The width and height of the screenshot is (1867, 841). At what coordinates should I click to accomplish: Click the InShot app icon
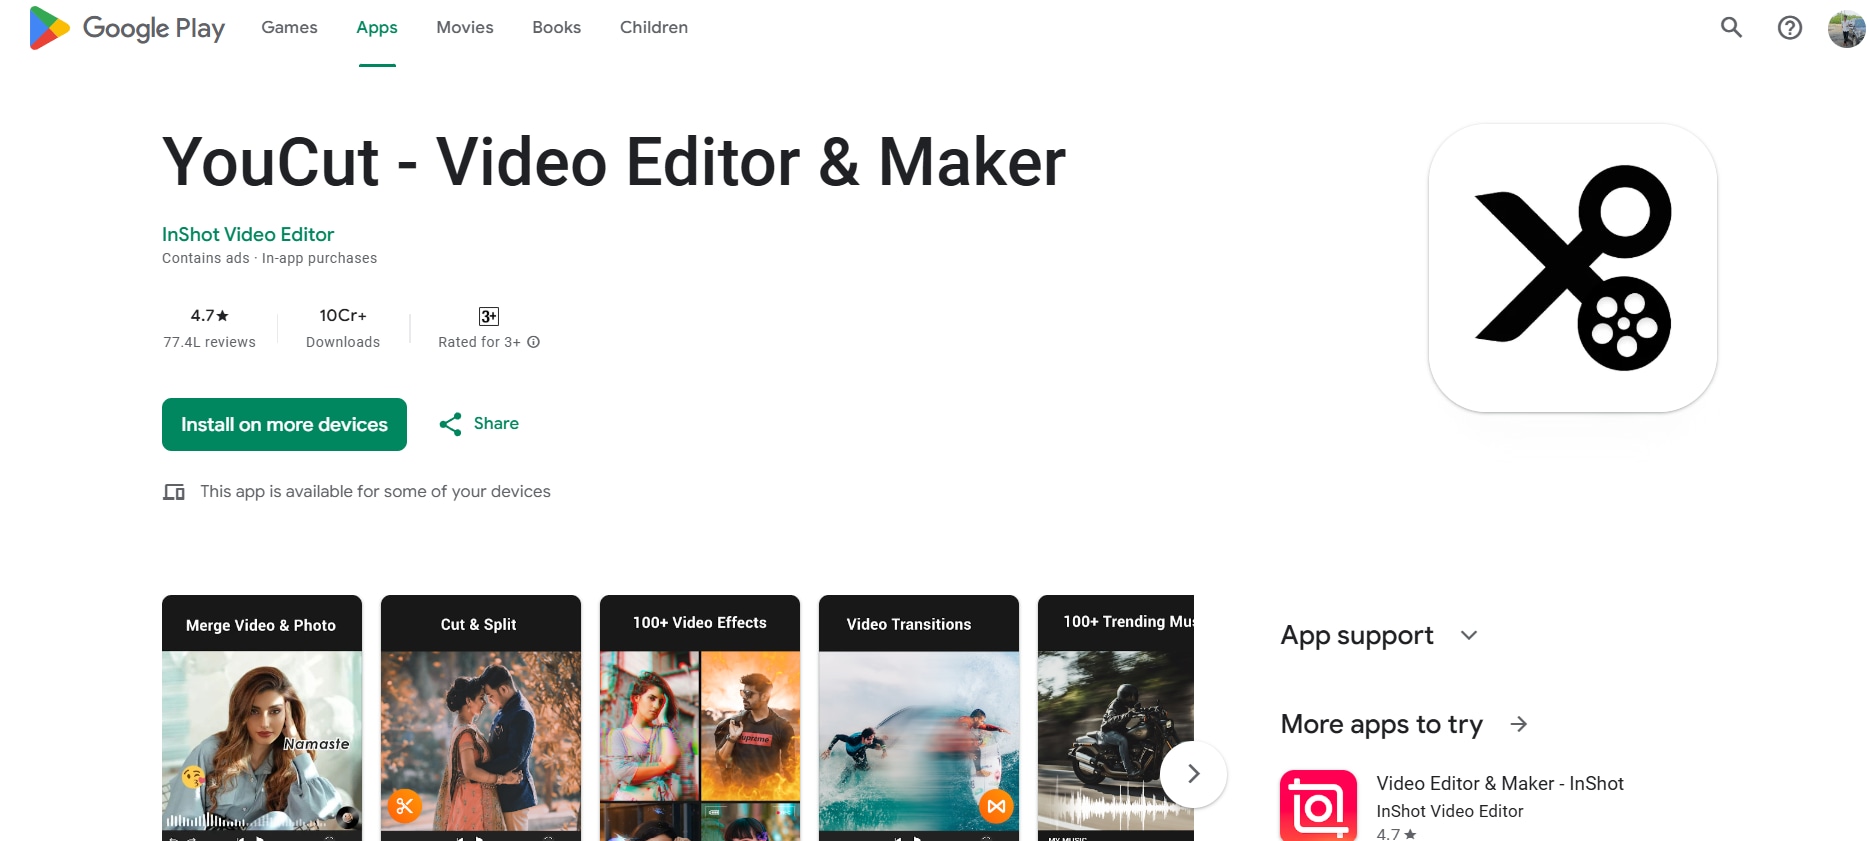coord(1318,805)
